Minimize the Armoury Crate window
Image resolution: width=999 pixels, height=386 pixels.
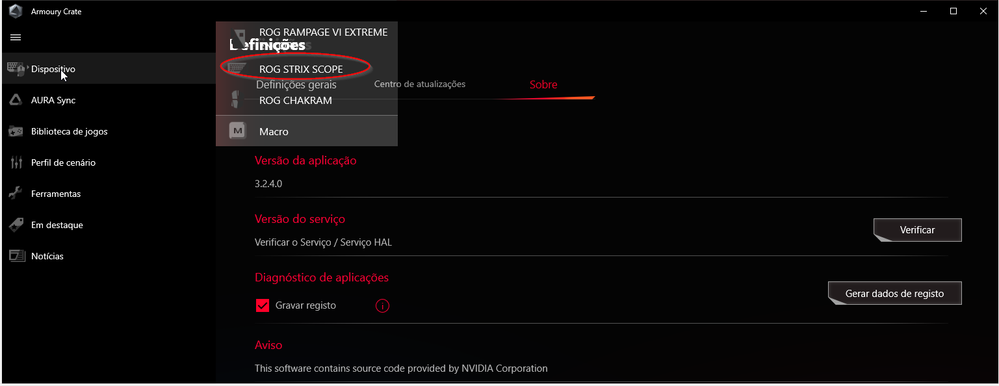tap(923, 11)
